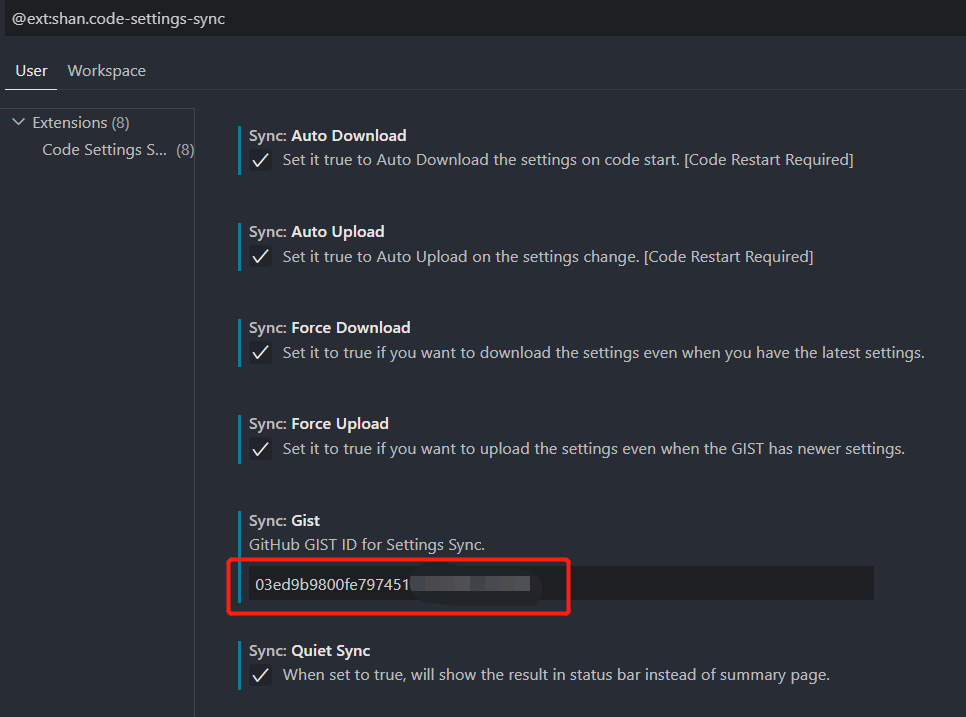The height and width of the screenshot is (717, 966).
Task: Disable the Auto Upload checkbox
Action: 261,257
